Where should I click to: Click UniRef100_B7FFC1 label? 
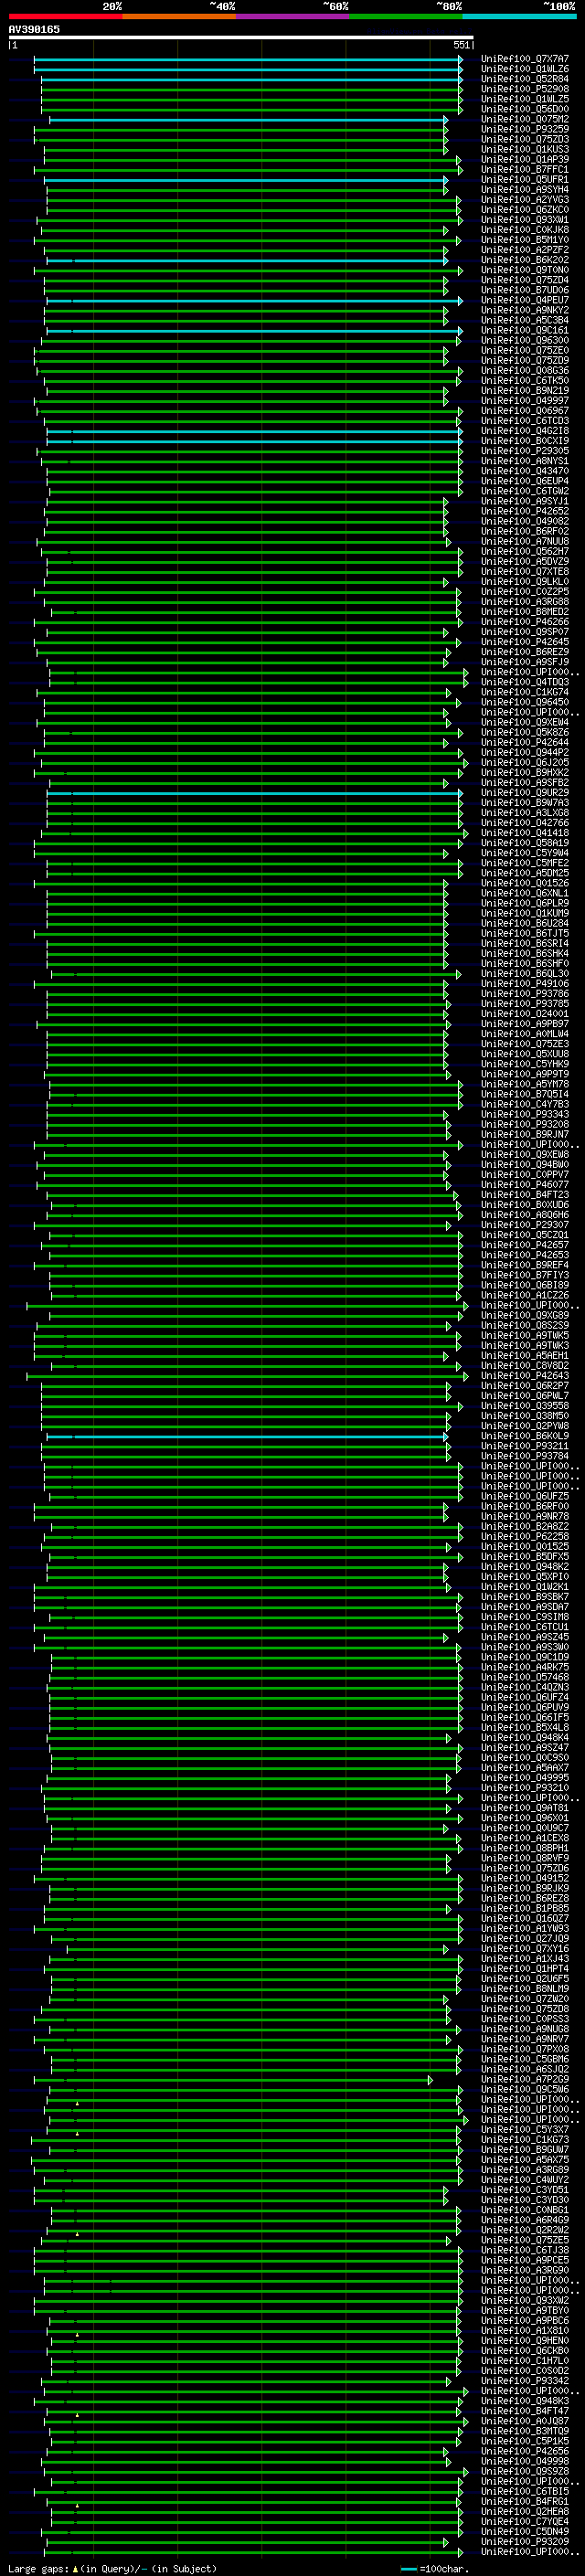pos(525,169)
